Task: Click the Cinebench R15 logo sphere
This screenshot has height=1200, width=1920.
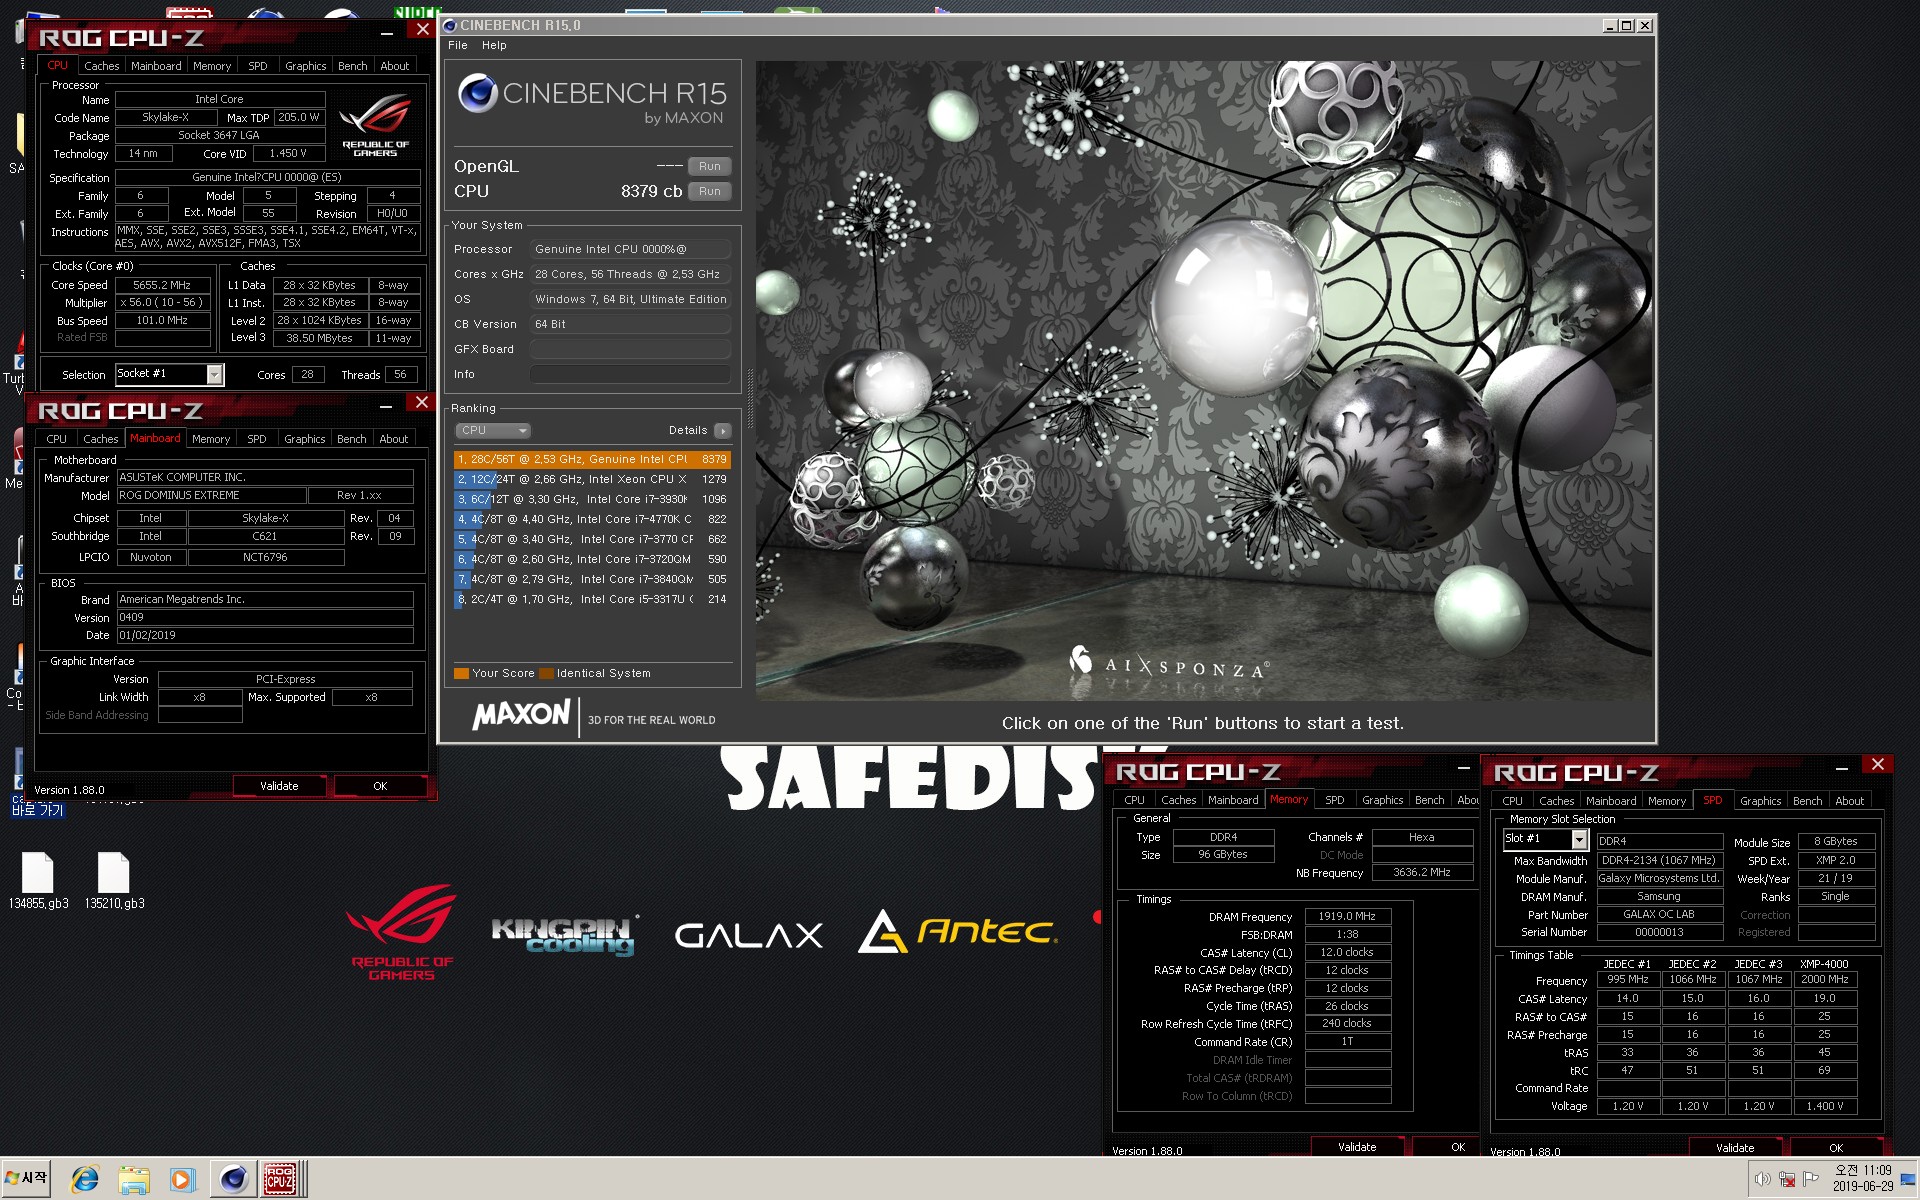Action: tap(478, 93)
